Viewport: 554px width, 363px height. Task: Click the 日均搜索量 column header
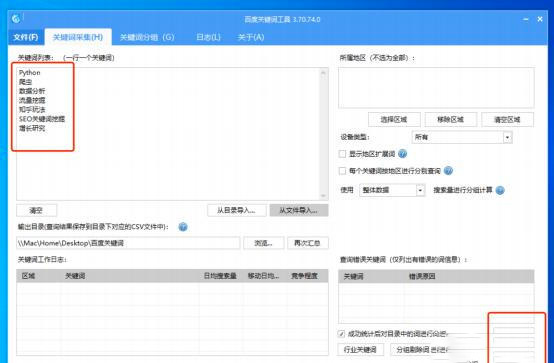pos(220,276)
